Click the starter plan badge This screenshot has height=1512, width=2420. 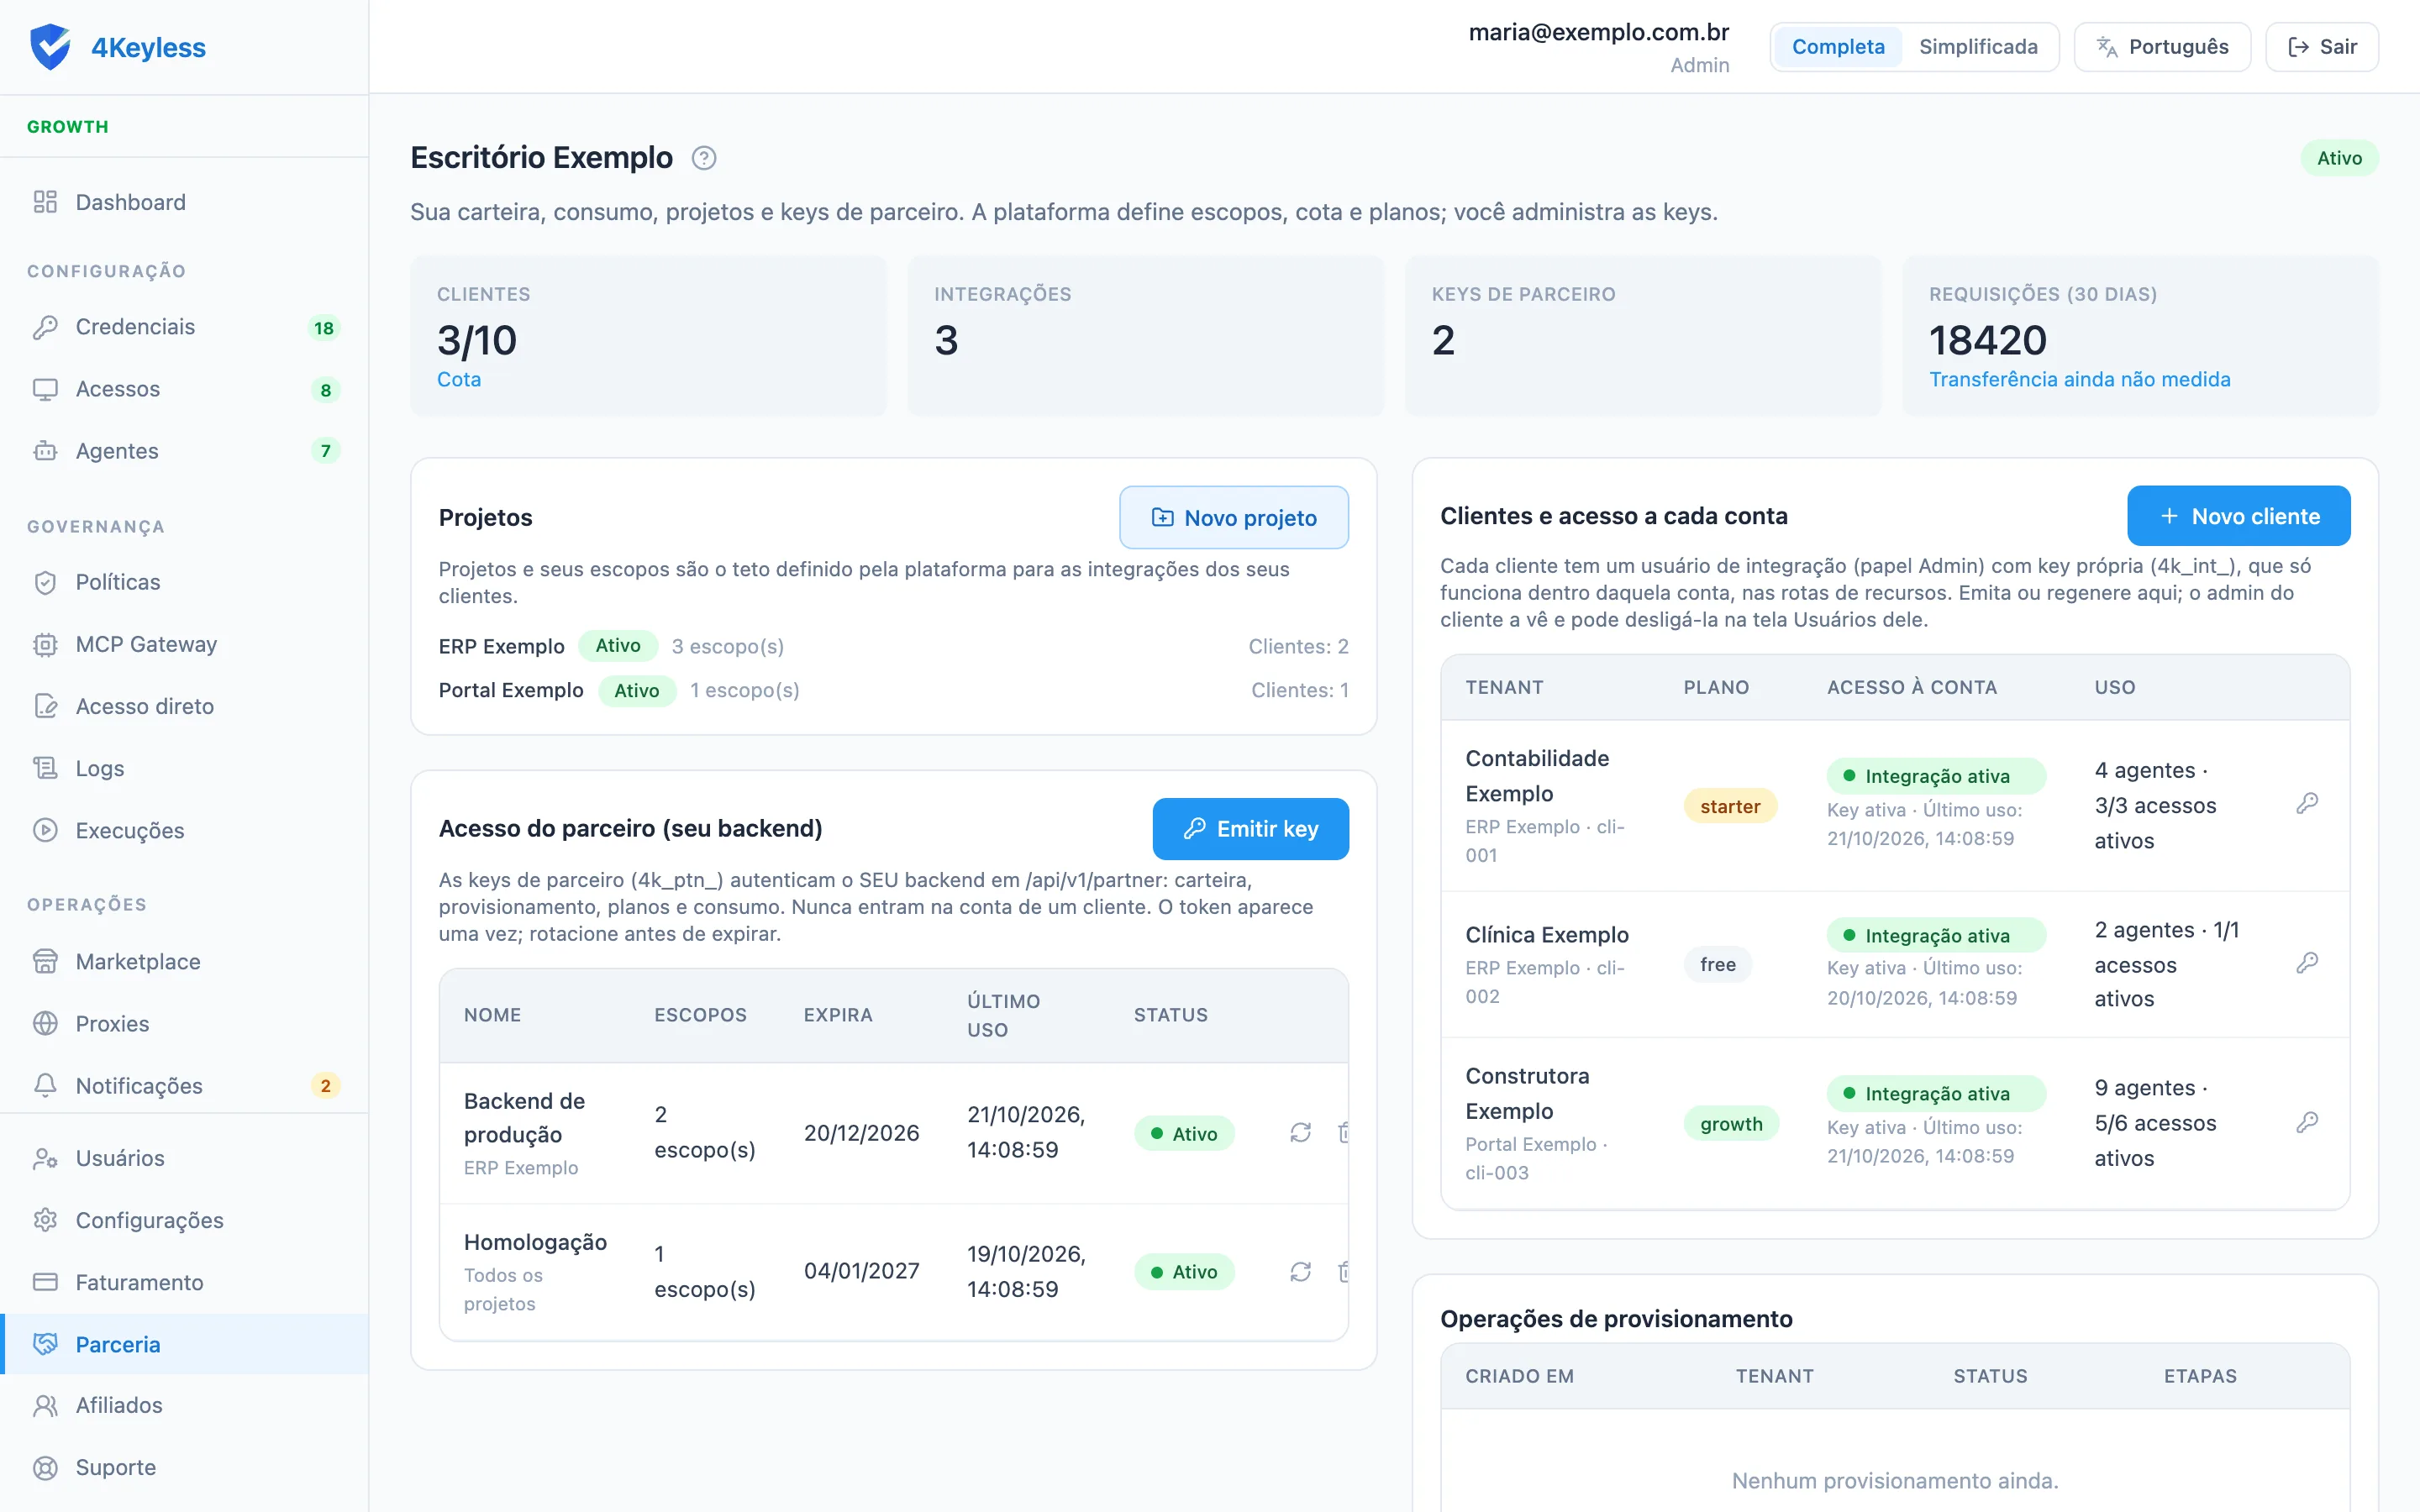coord(1730,806)
